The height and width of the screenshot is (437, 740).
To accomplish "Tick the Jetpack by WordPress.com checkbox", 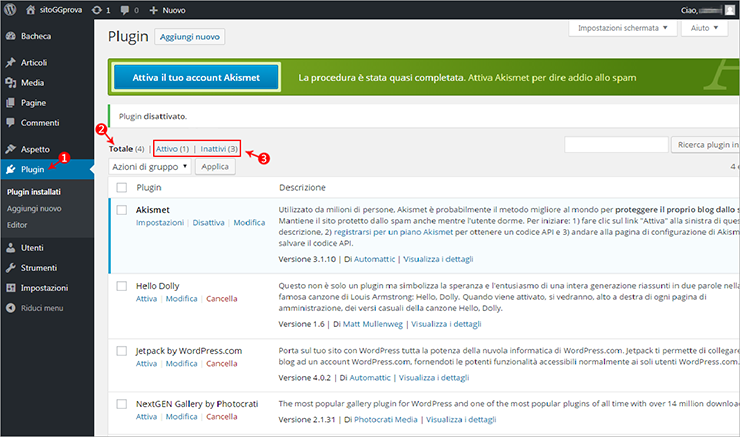I will pos(122,351).
